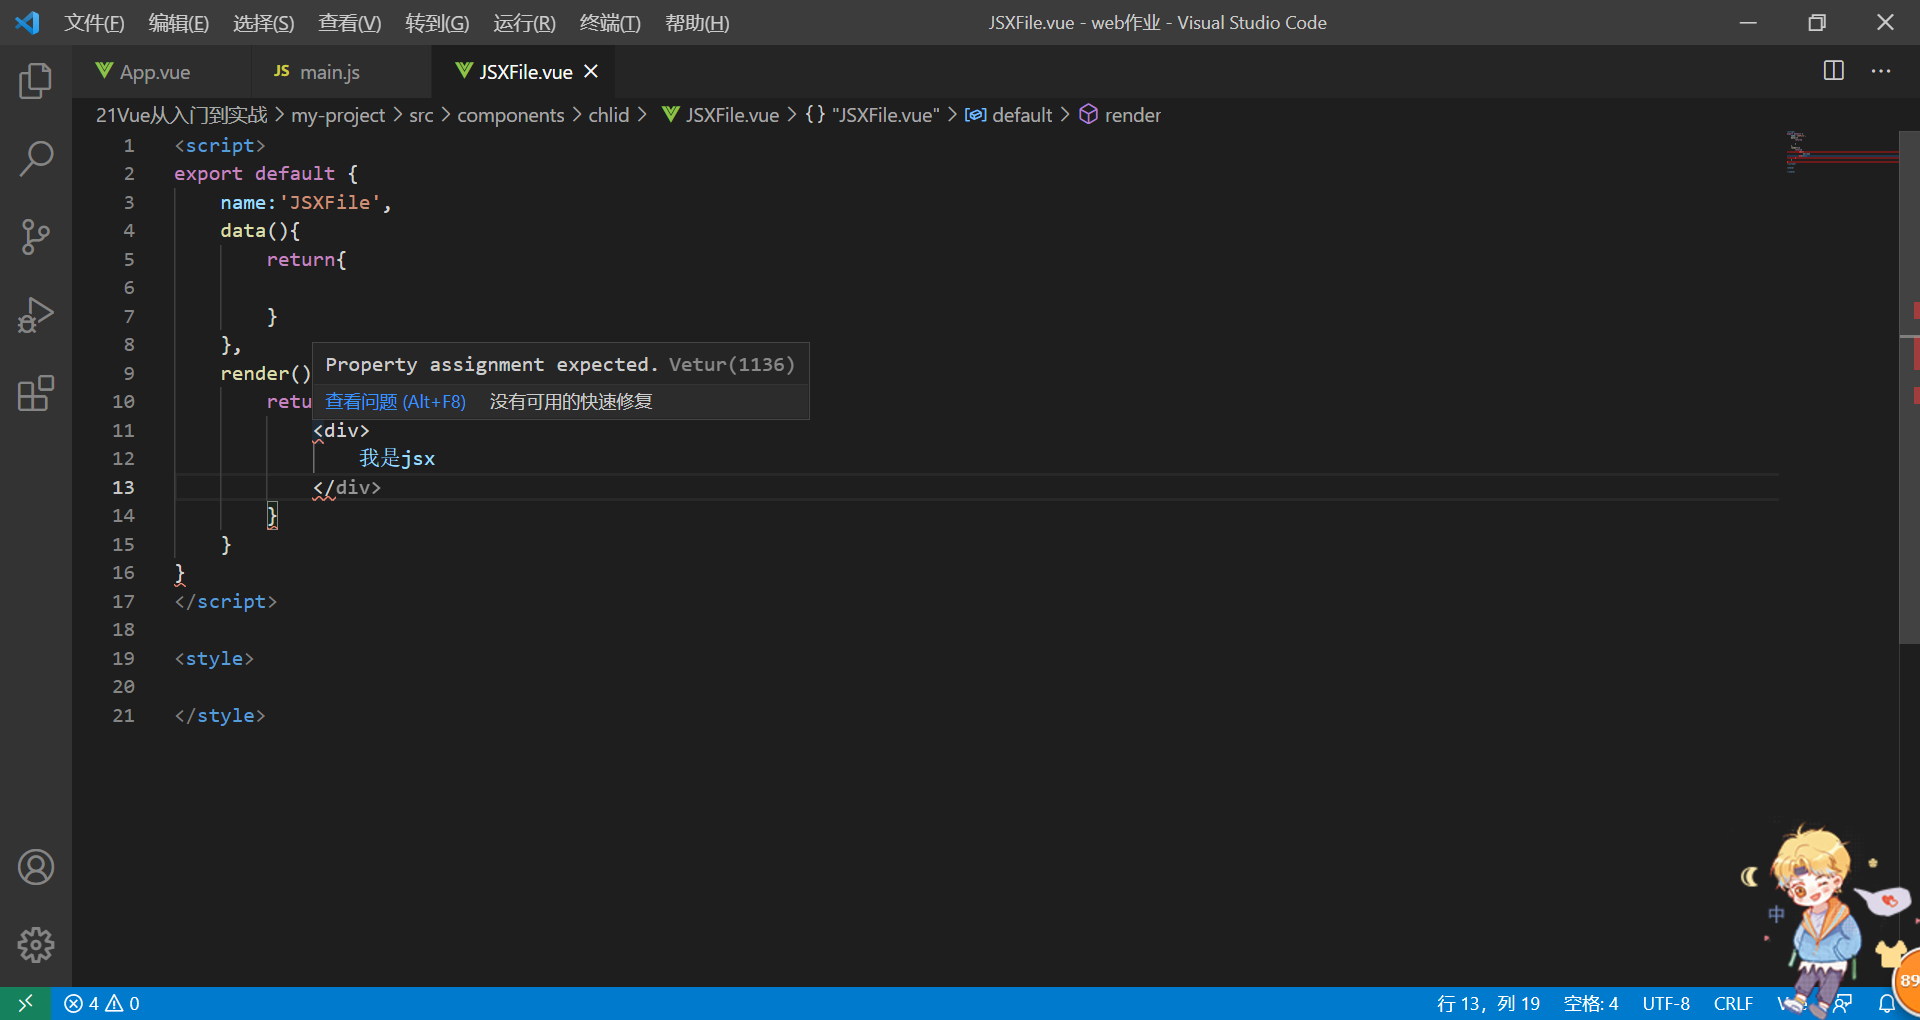Click the <style> tag on line 19

point(214,658)
